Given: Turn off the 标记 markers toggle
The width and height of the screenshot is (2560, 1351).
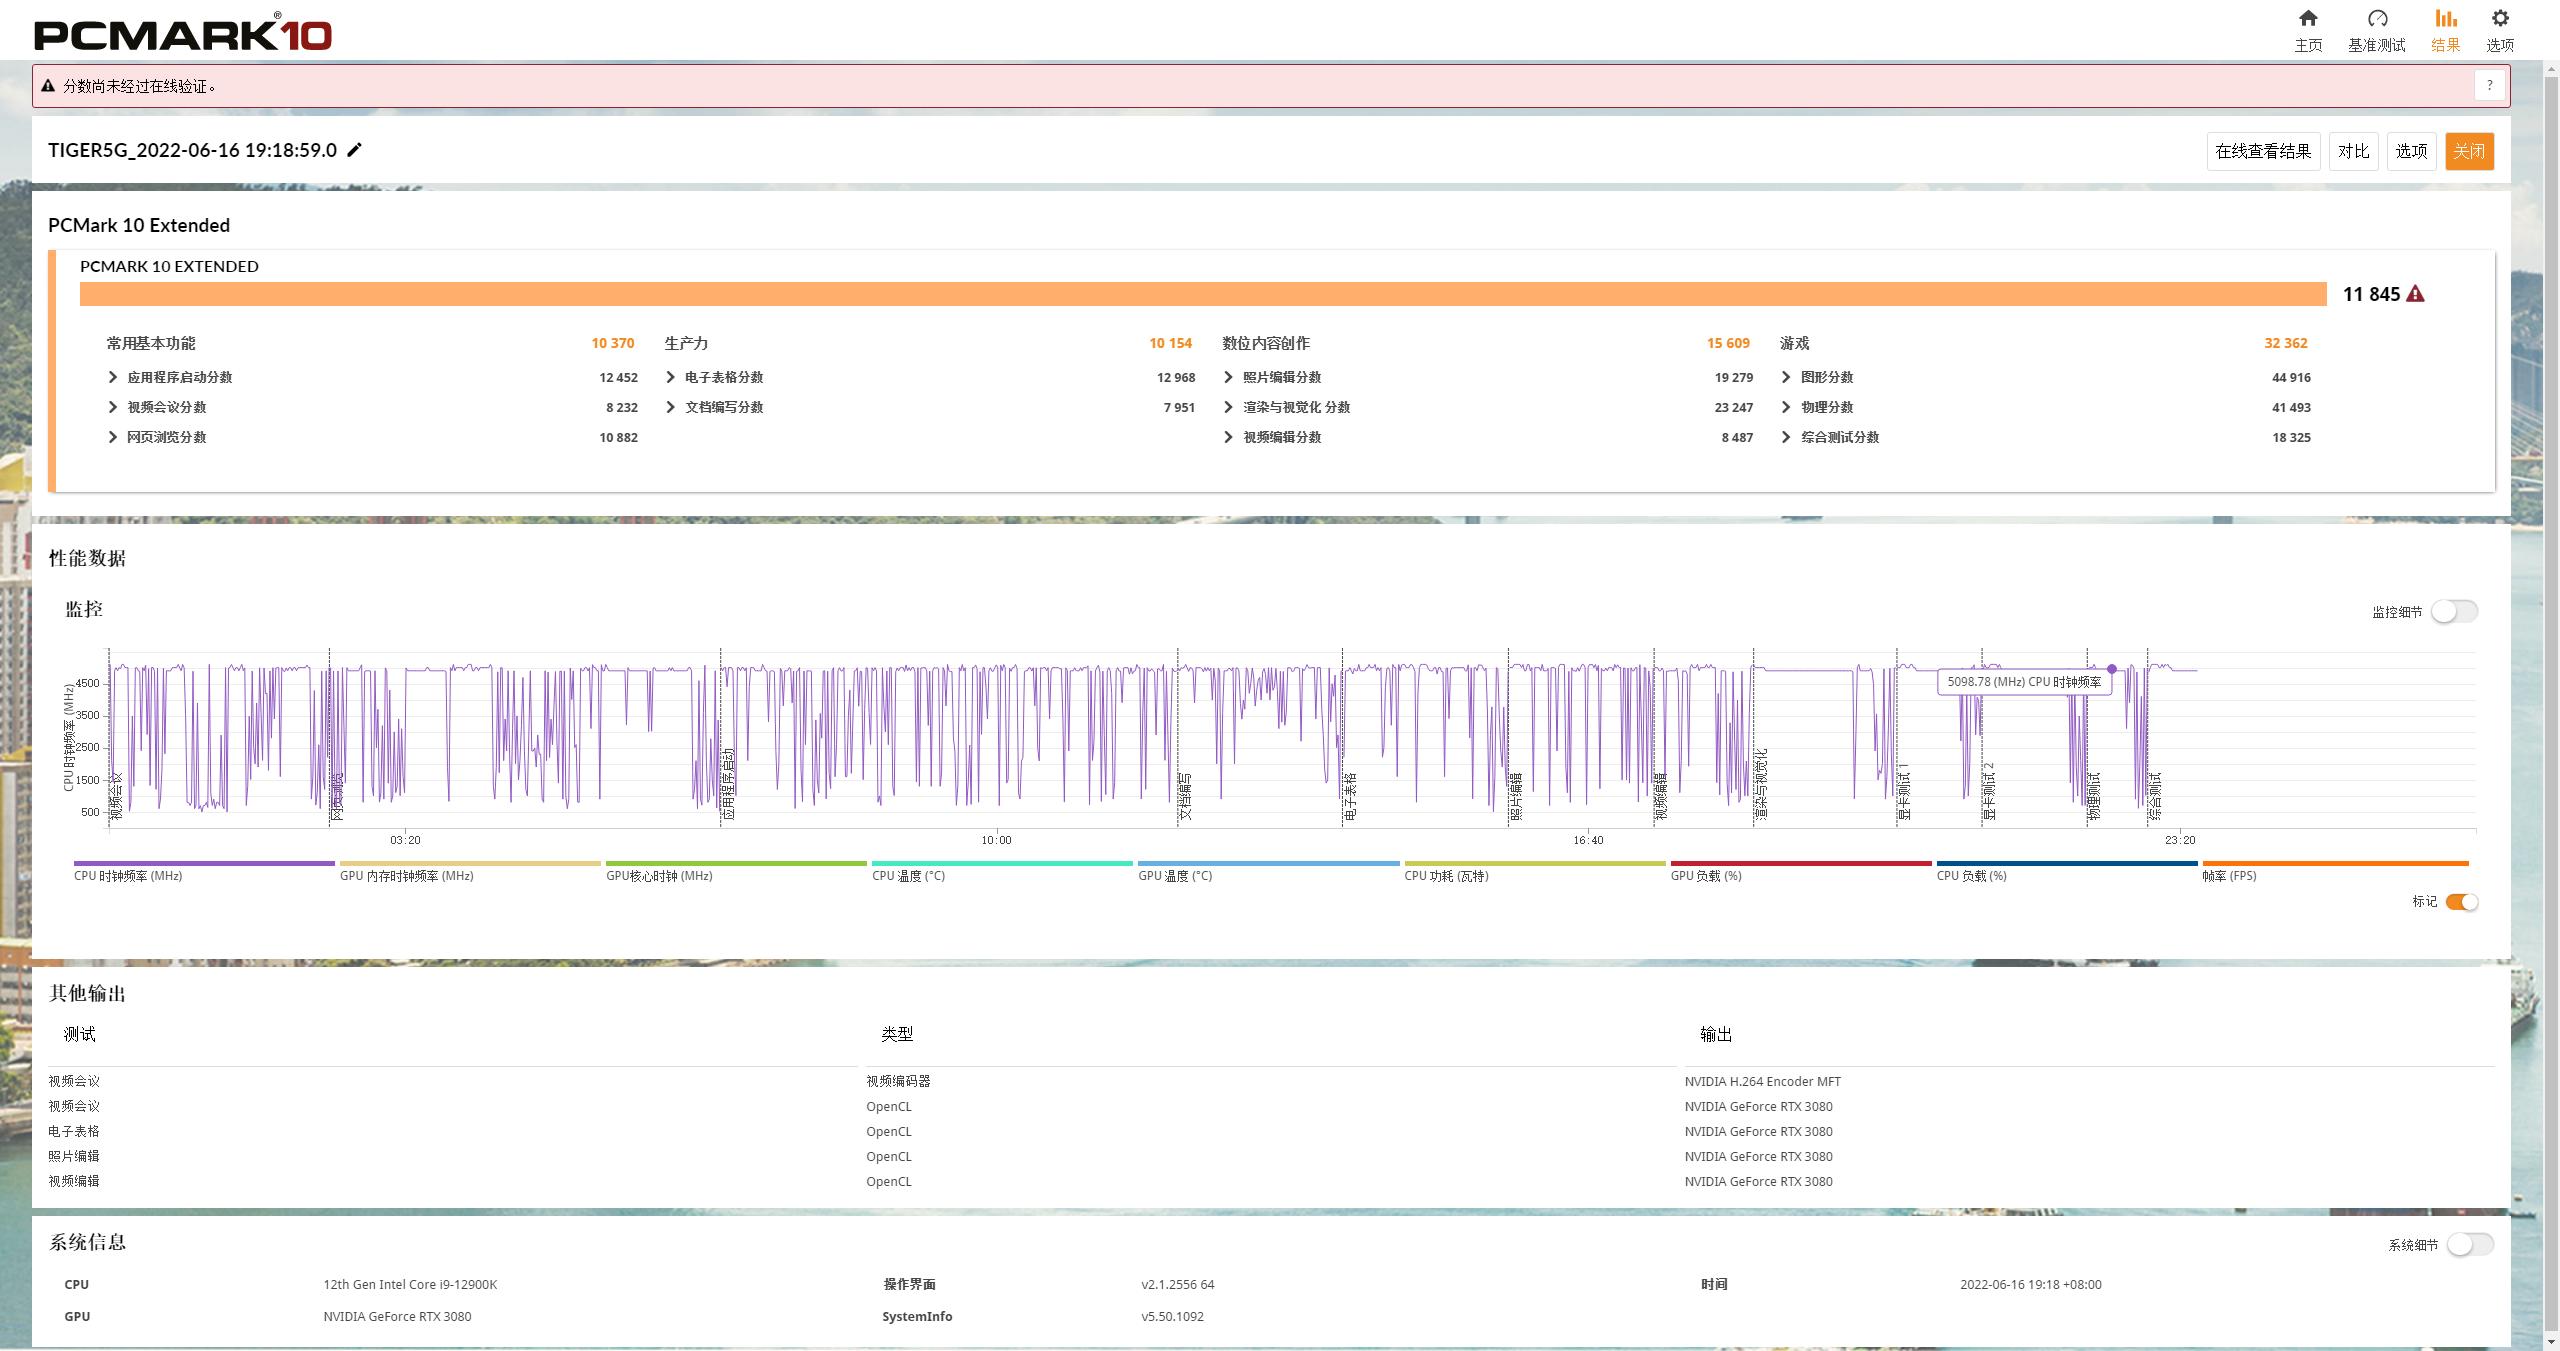Looking at the screenshot, I should tap(2462, 902).
